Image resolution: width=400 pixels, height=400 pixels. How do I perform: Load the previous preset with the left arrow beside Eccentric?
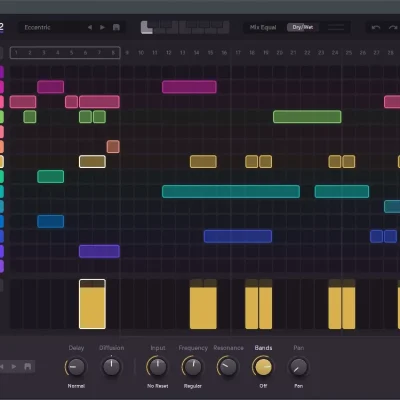coord(90,27)
